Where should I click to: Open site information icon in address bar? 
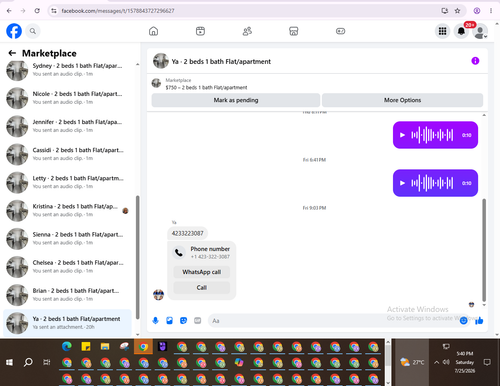pos(54,11)
